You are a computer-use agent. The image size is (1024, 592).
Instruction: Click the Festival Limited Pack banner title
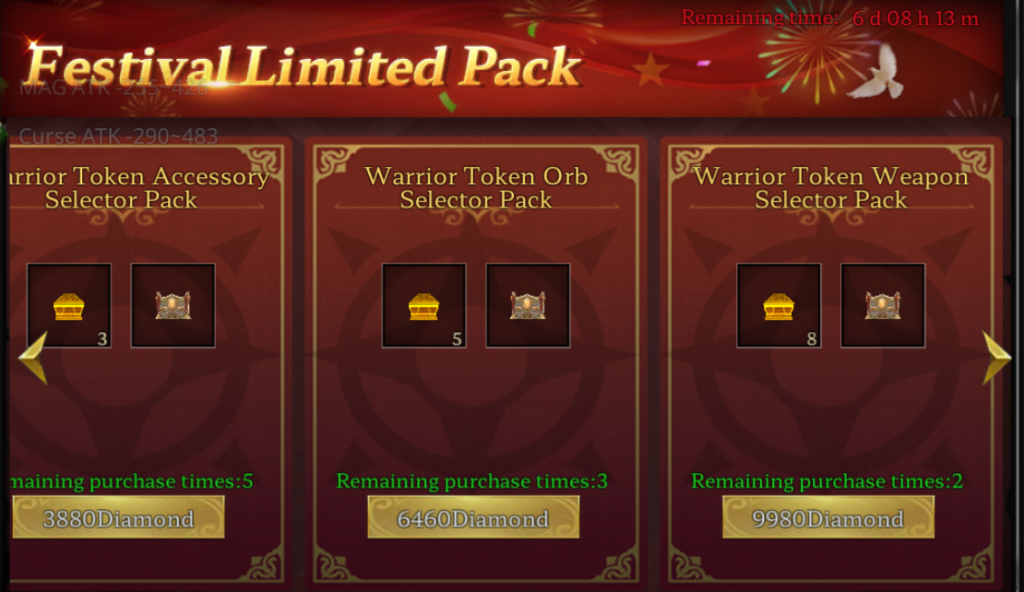click(x=304, y=67)
